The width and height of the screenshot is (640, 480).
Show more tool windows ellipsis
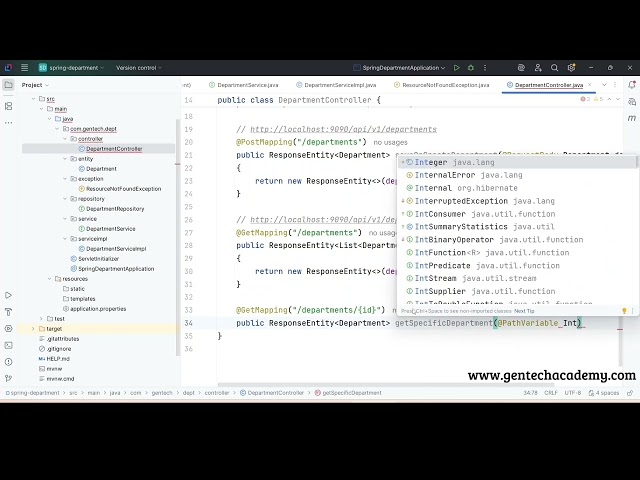click(8, 122)
